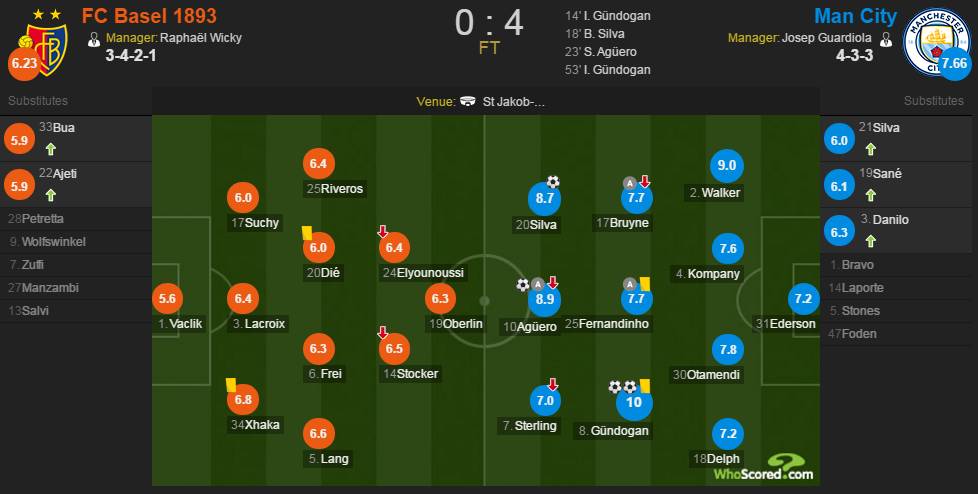978x494 pixels.
Task: Click Gündogan's yellow card icon
Action: (x=645, y=383)
